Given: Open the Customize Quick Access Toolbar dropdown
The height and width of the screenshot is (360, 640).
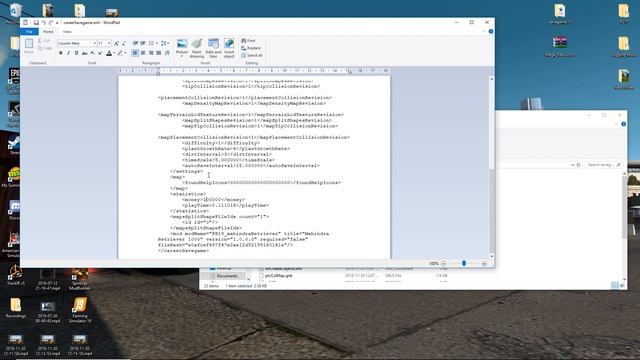Looking at the screenshot, I should click(57, 23).
